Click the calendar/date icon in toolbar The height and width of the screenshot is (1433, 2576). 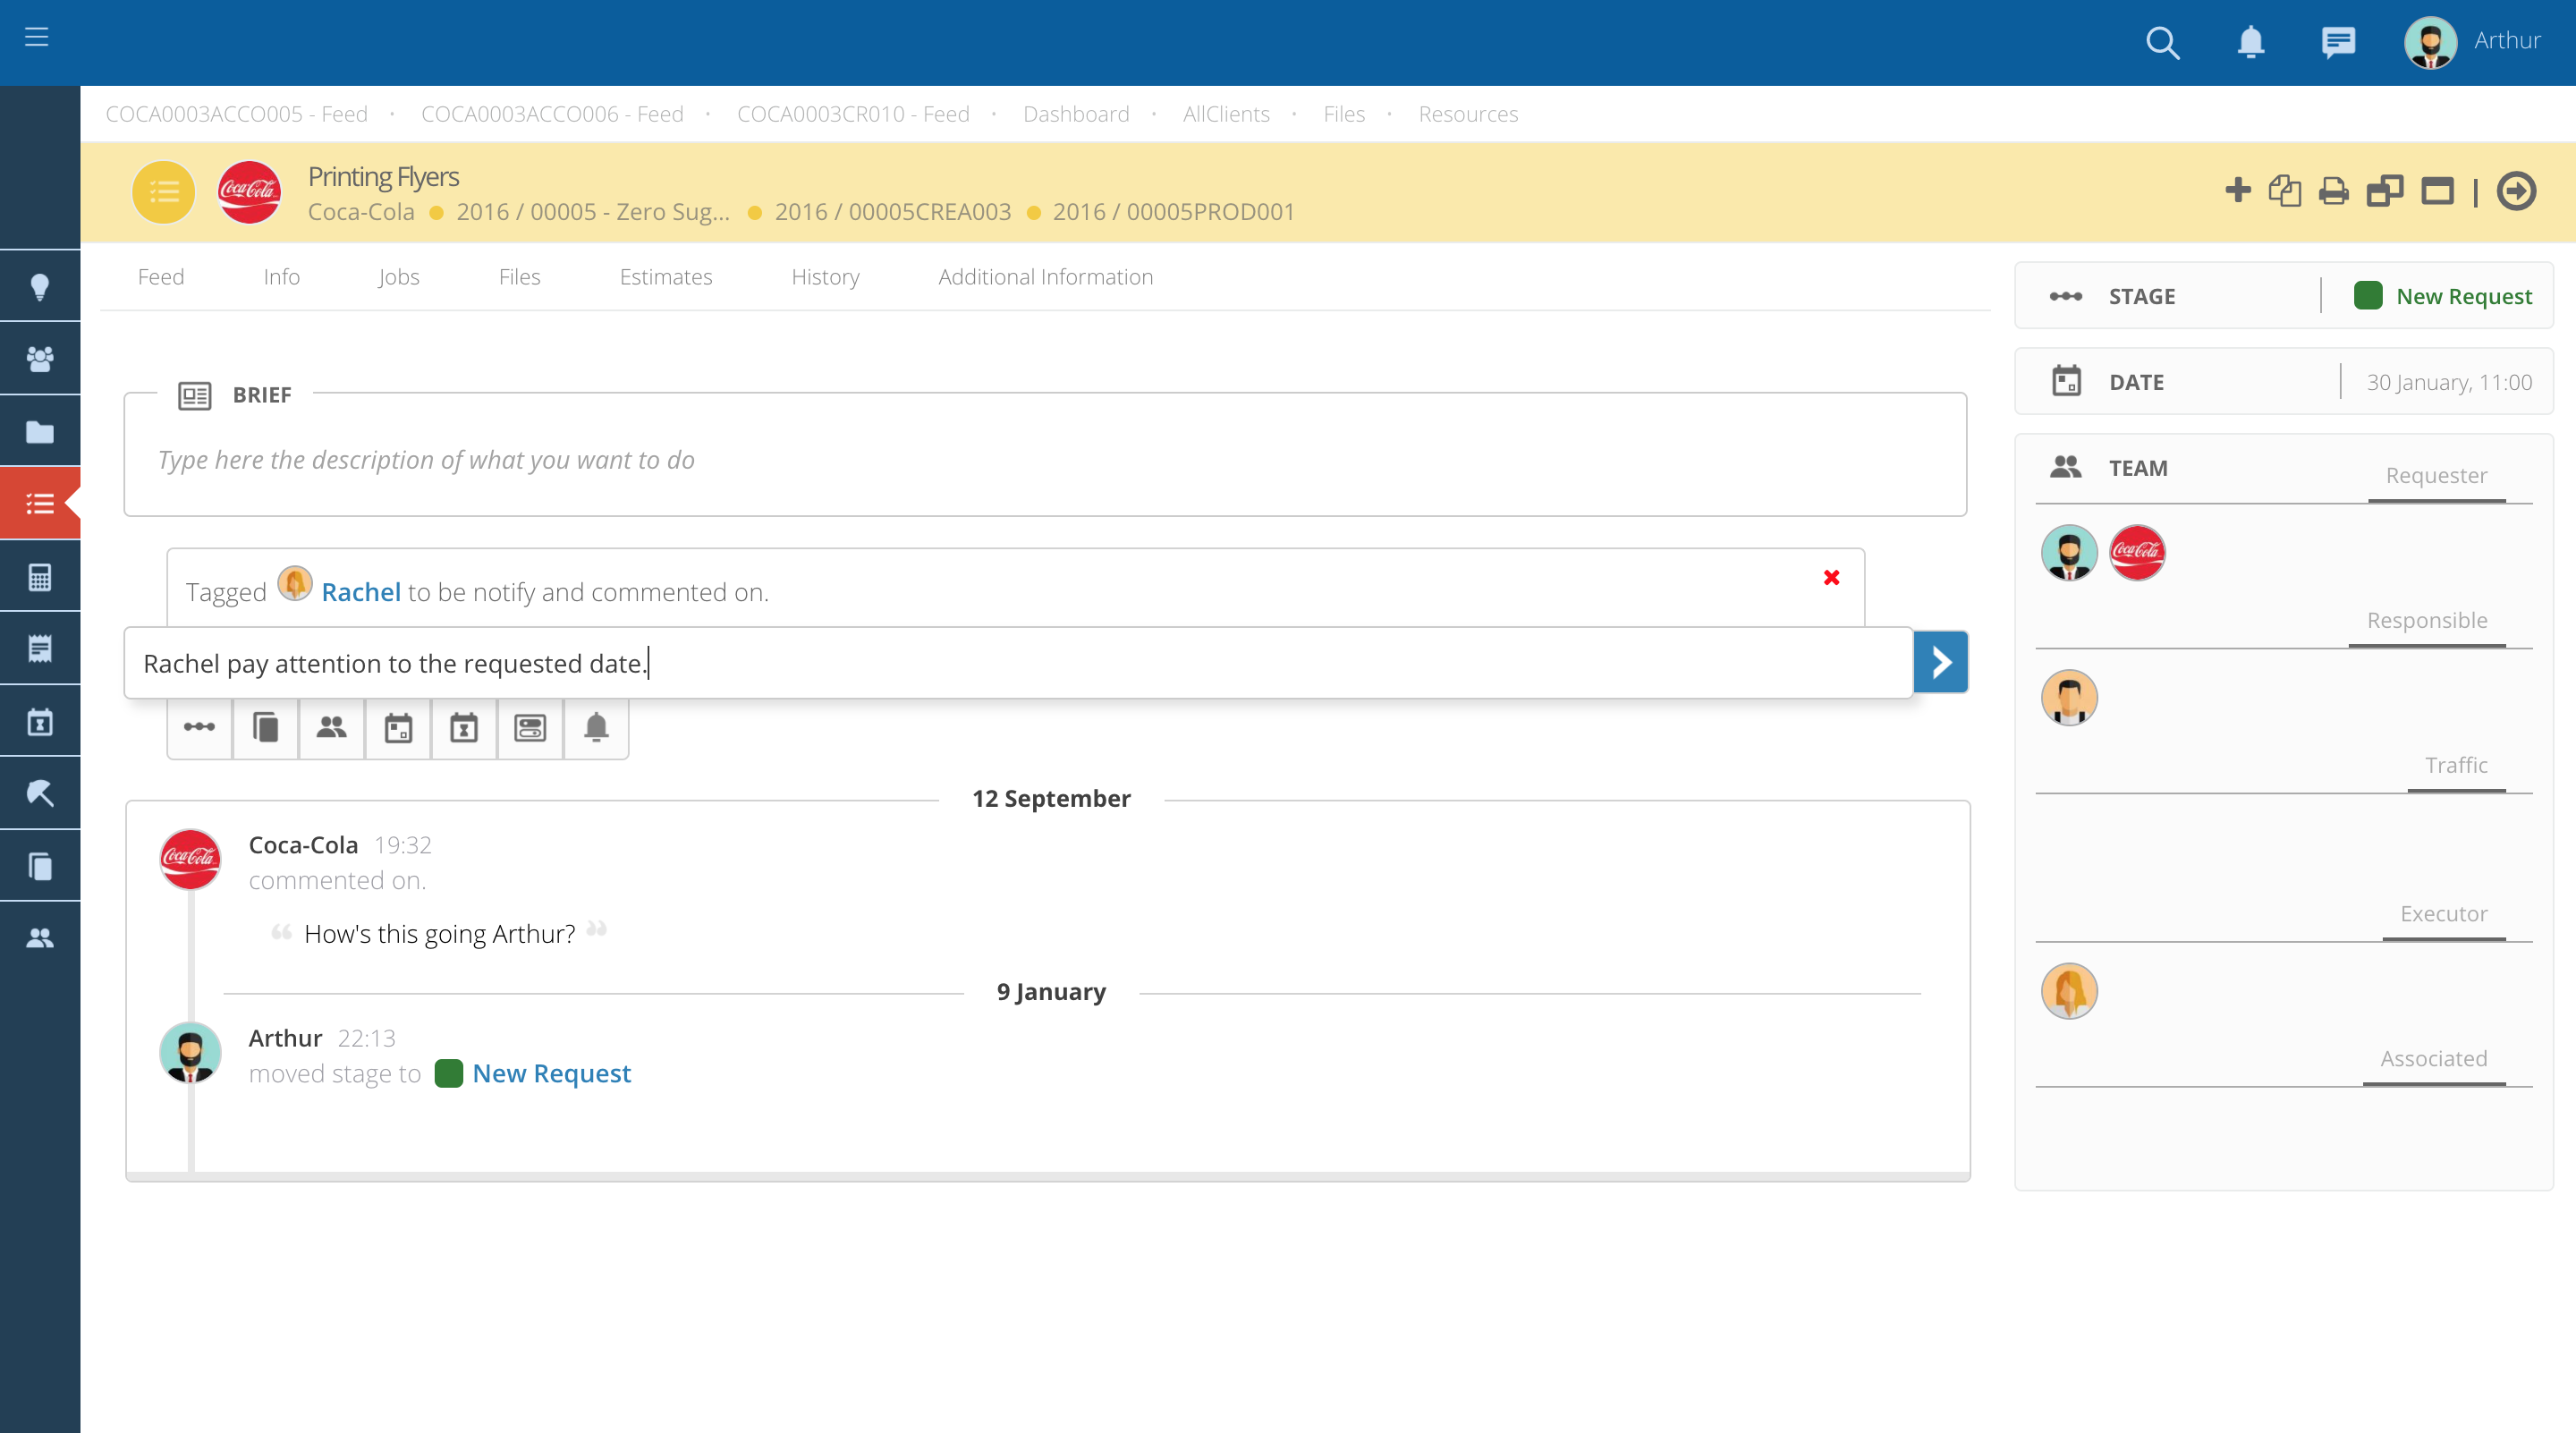click(x=397, y=727)
